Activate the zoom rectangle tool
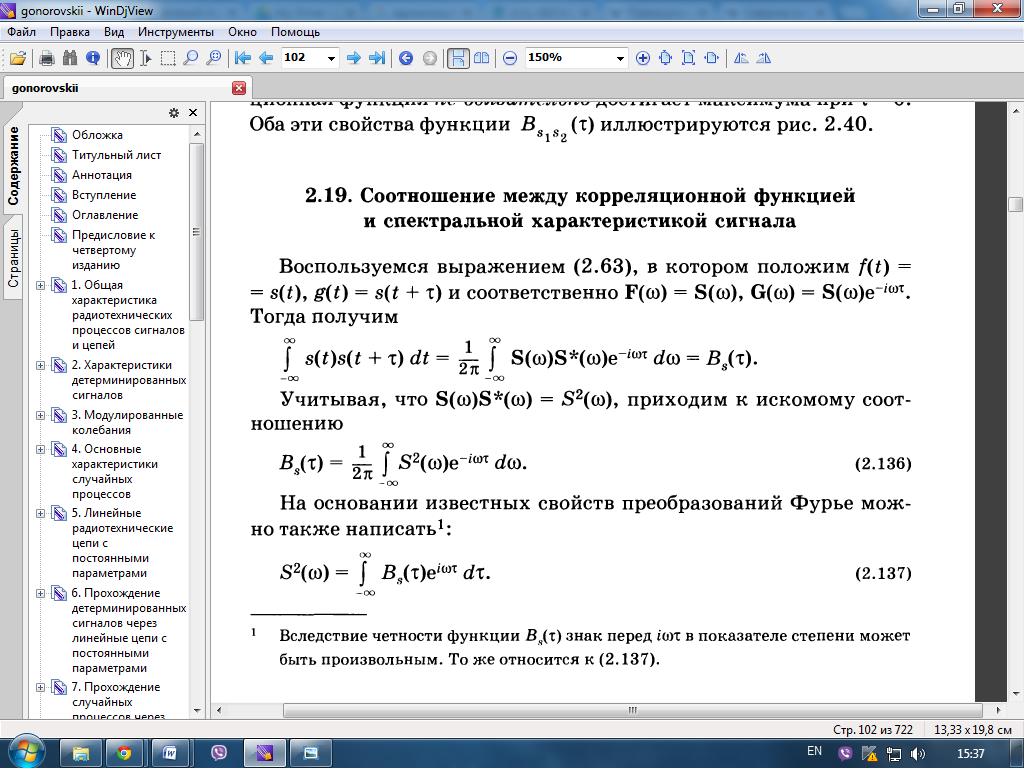Viewport: 1024px width, 768px height. pyautogui.click(x=214, y=58)
